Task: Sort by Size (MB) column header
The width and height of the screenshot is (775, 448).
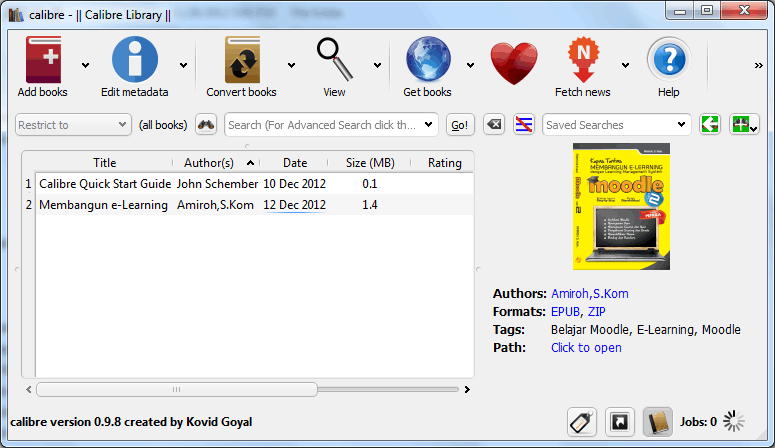Action: (x=370, y=163)
